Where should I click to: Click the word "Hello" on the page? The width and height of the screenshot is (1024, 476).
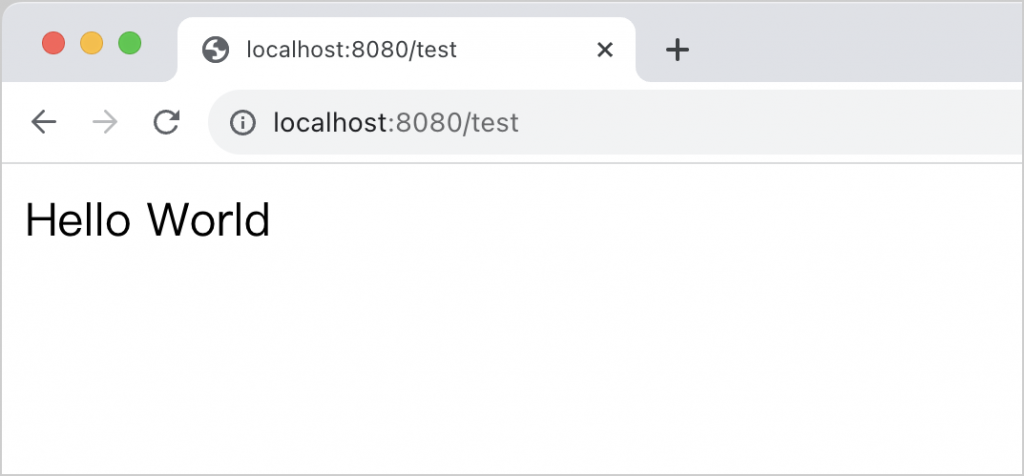(77, 220)
